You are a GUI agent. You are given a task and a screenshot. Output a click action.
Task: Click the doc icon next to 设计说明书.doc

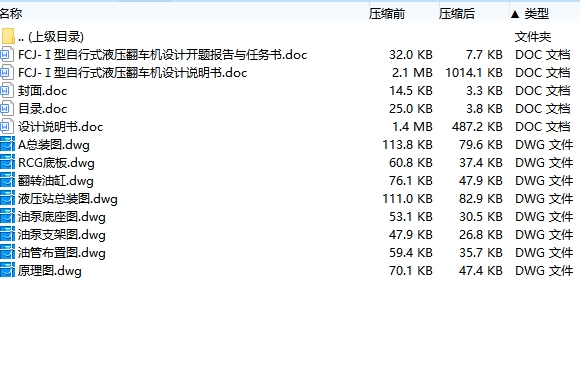pos(7,127)
